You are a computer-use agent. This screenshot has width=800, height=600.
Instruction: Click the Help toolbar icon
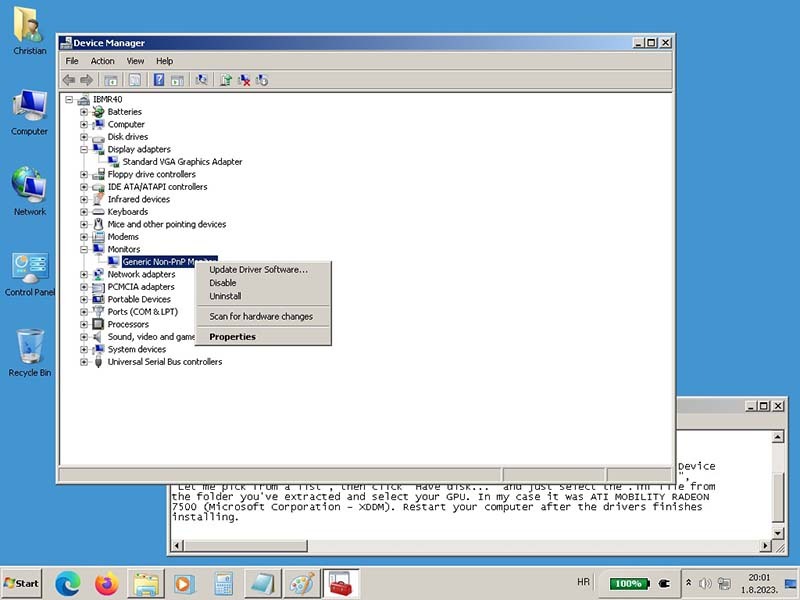[158, 80]
